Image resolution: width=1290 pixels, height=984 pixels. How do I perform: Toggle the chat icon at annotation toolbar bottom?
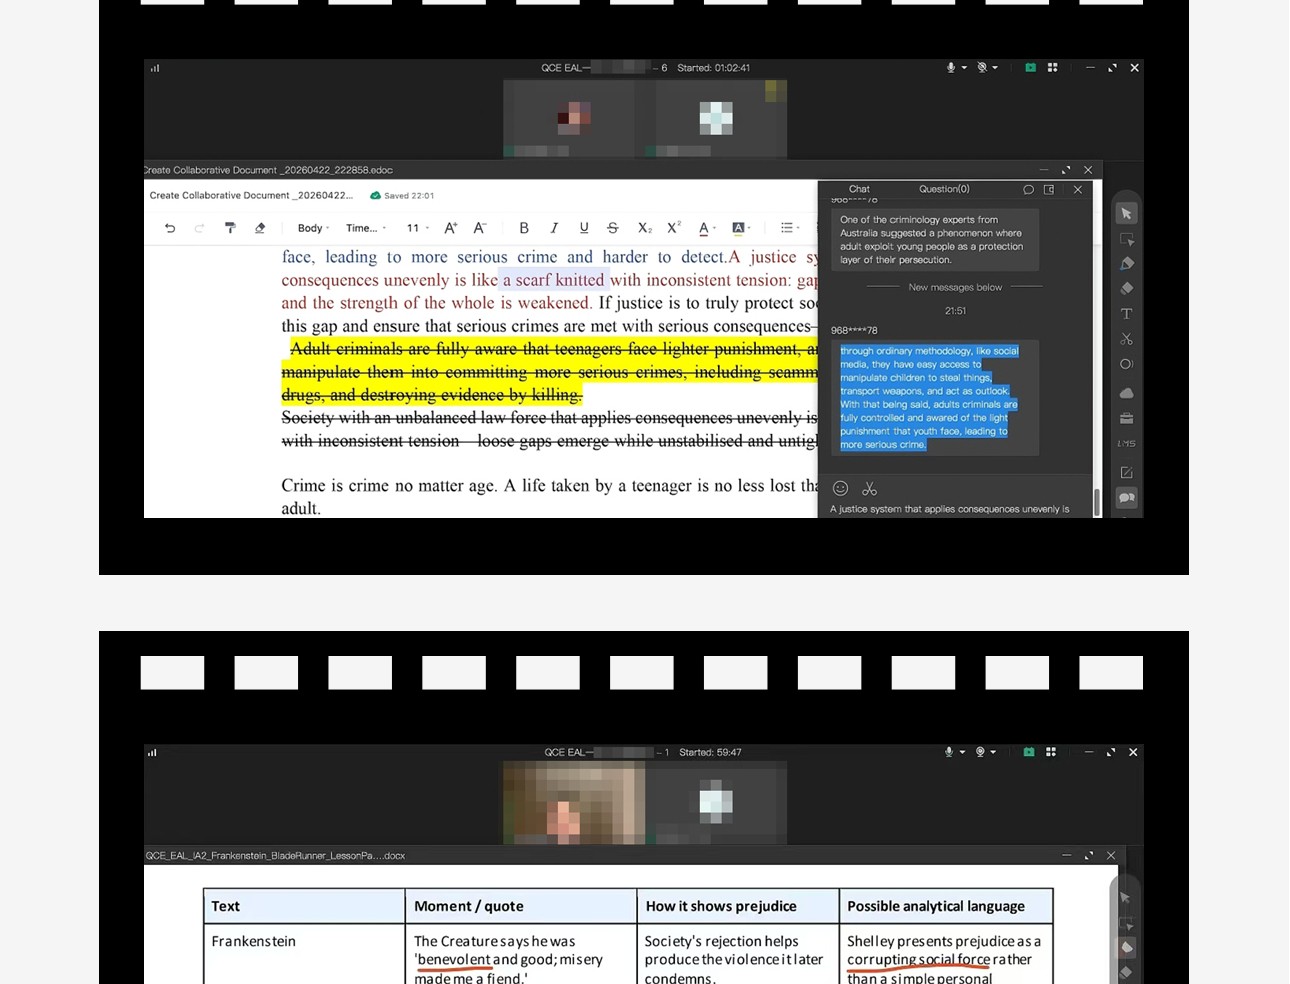1127,498
